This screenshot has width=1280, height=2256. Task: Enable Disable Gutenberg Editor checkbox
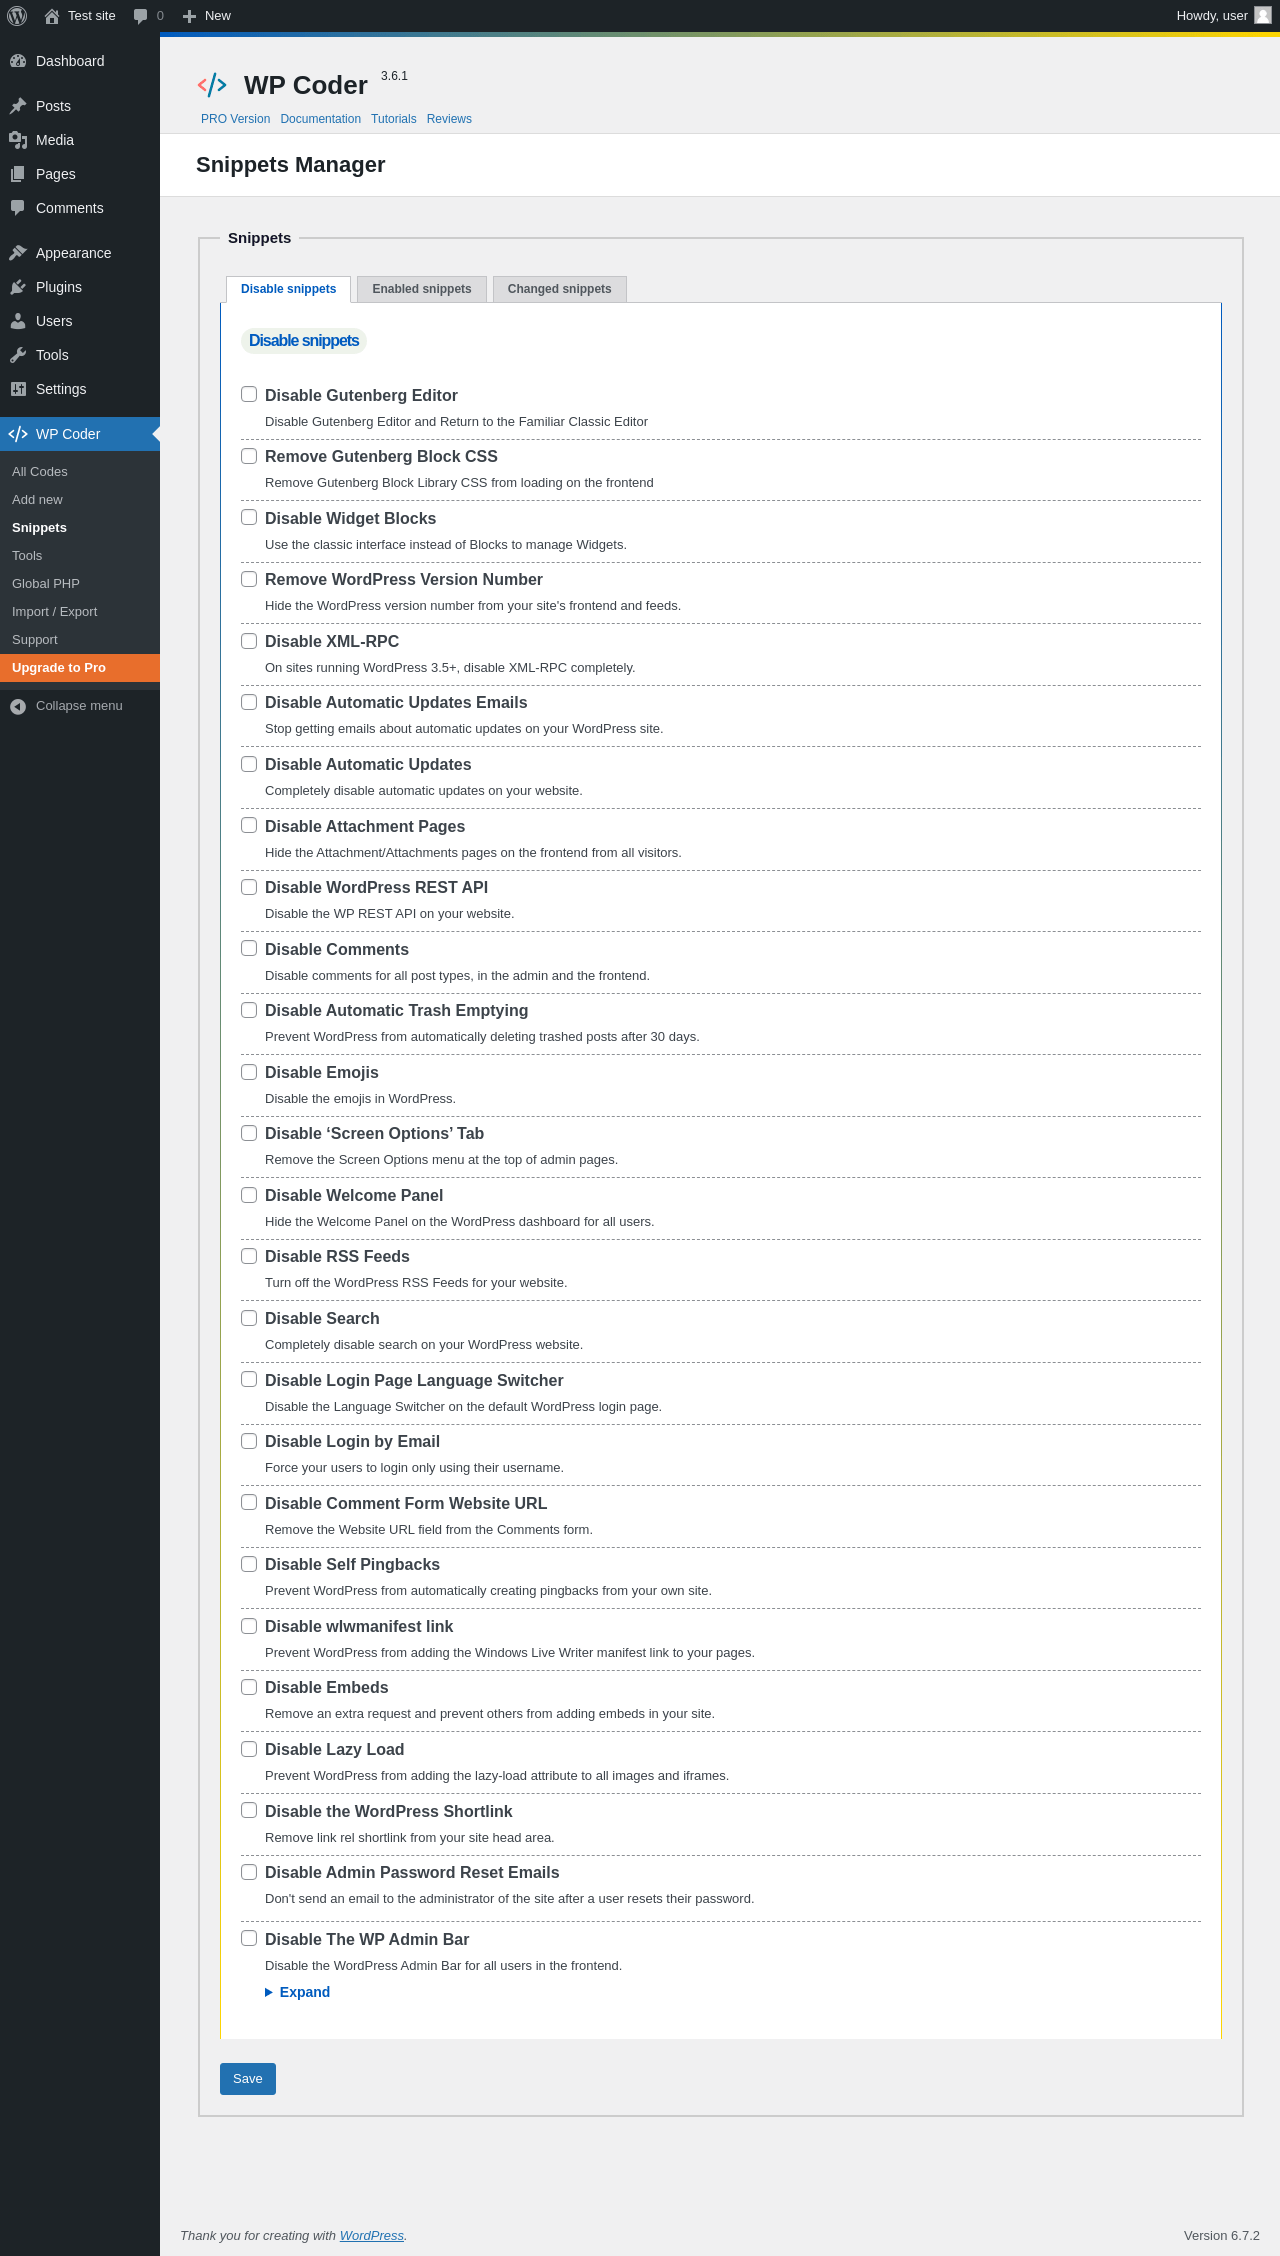249,394
